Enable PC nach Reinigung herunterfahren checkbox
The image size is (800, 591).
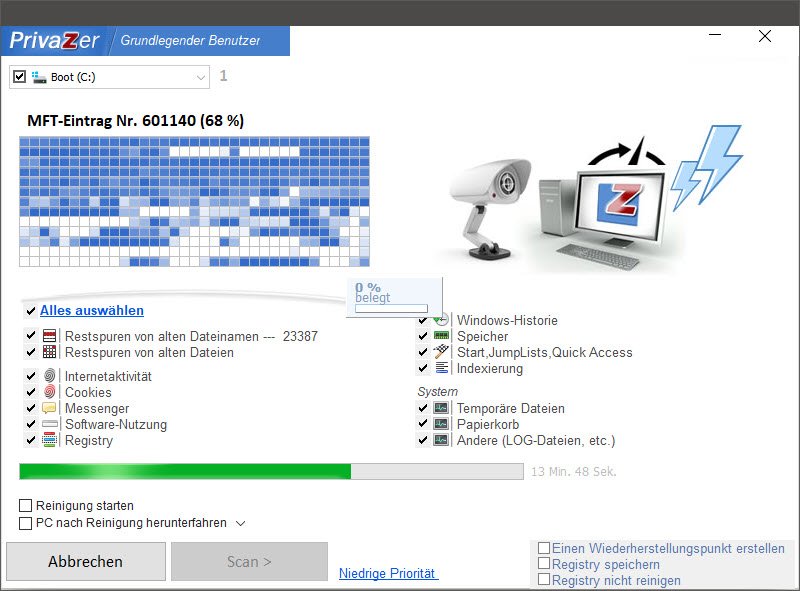tap(25, 523)
